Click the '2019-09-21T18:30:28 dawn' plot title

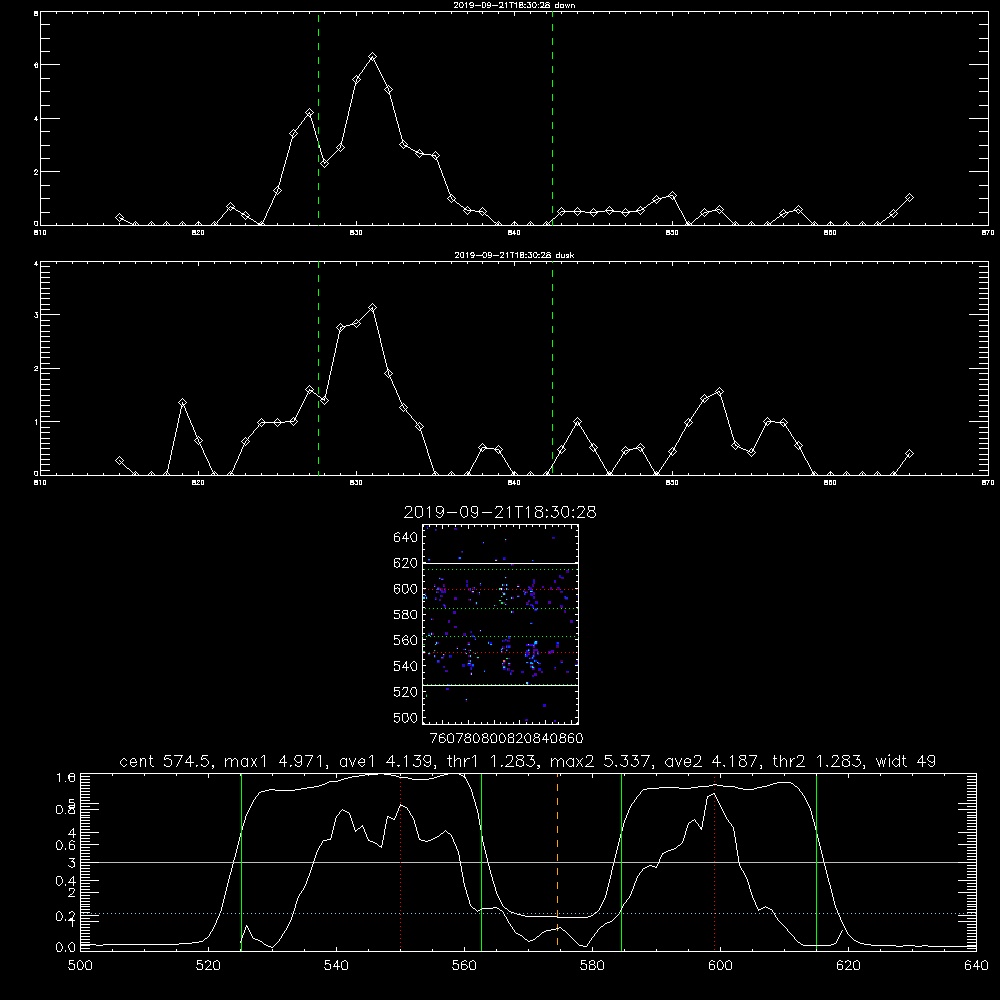514,5
